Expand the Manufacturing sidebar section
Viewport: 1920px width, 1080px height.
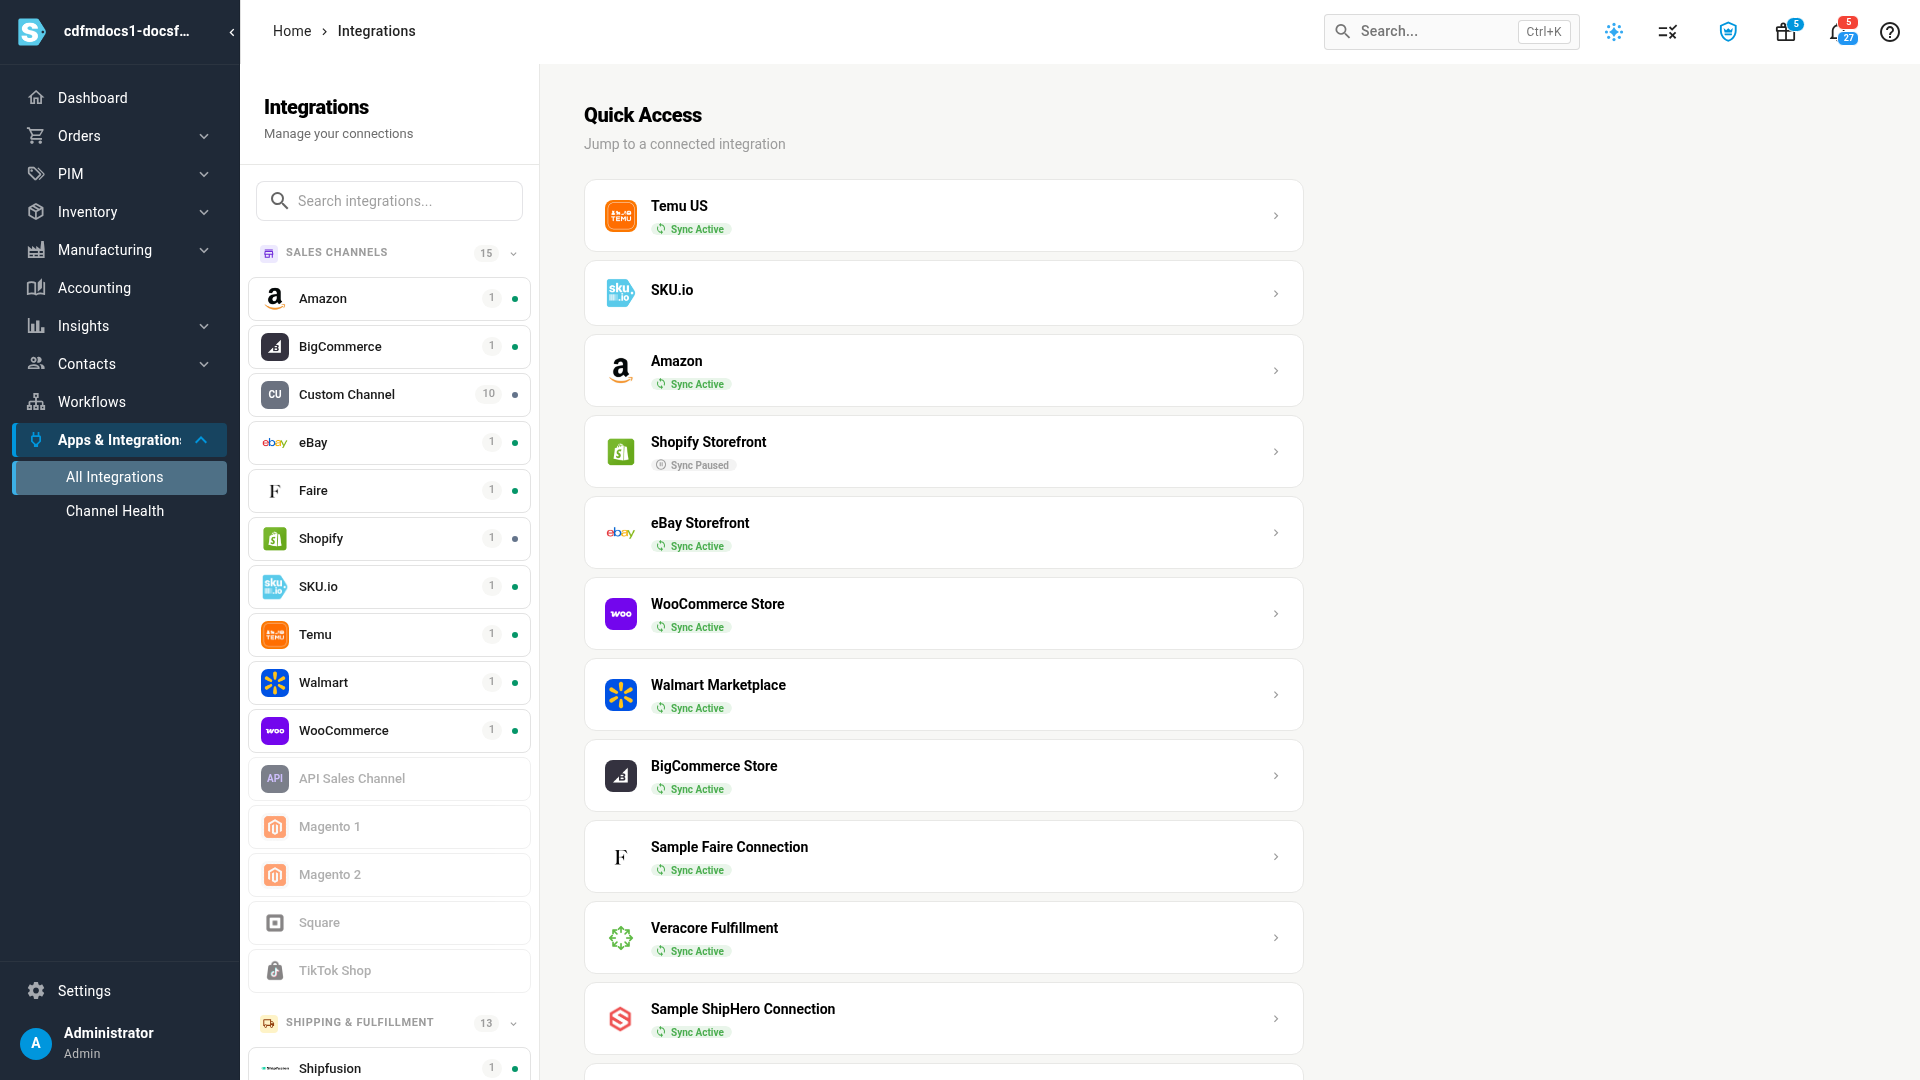click(204, 250)
